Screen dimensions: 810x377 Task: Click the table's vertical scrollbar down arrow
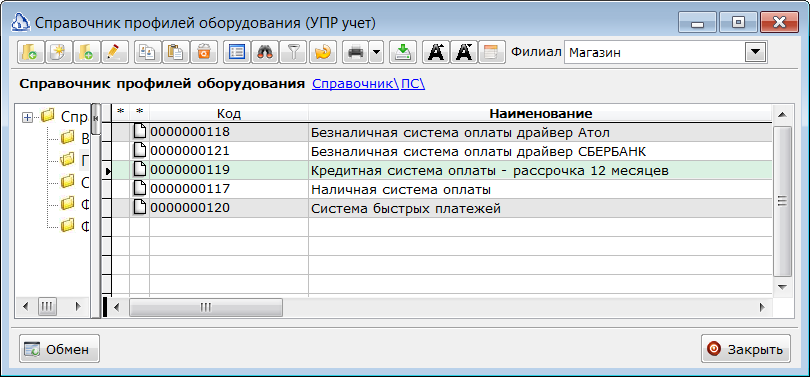(x=782, y=287)
